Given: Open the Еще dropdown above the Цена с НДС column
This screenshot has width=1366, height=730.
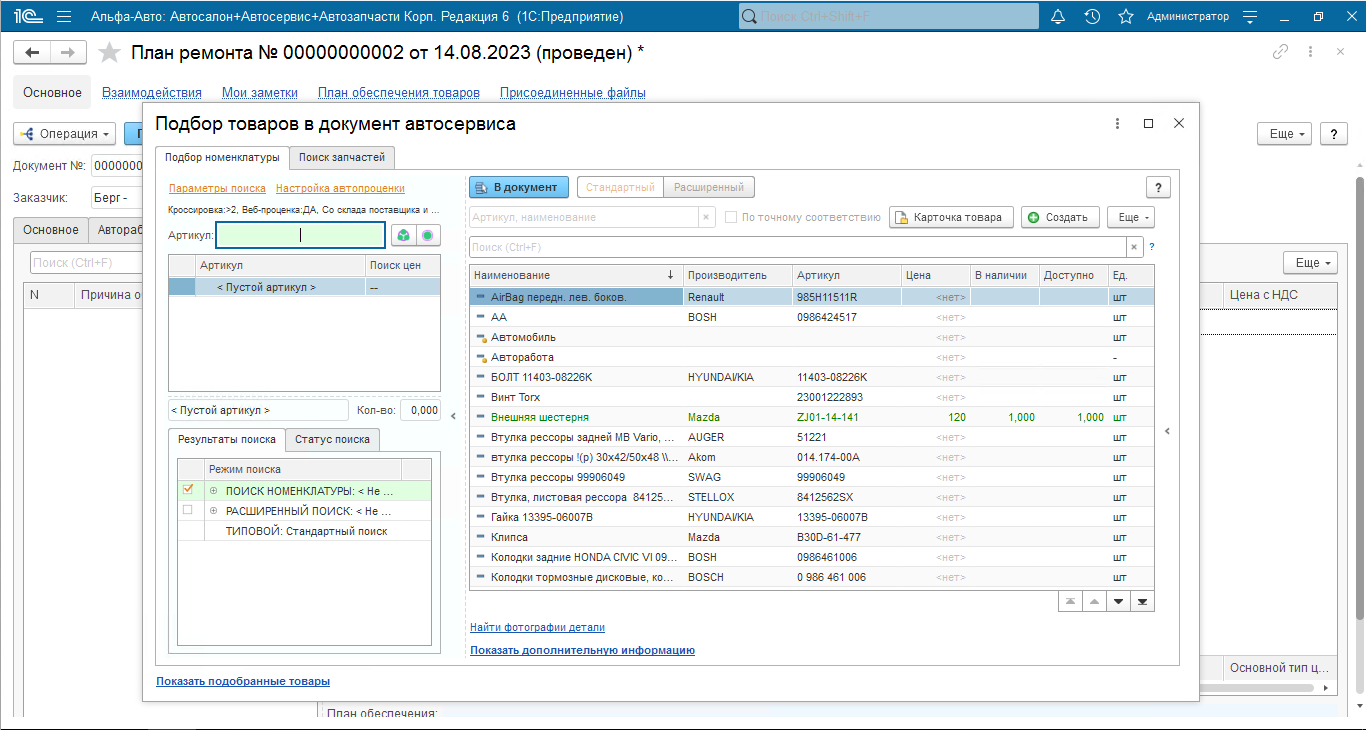Looking at the screenshot, I should (x=1310, y=263).
